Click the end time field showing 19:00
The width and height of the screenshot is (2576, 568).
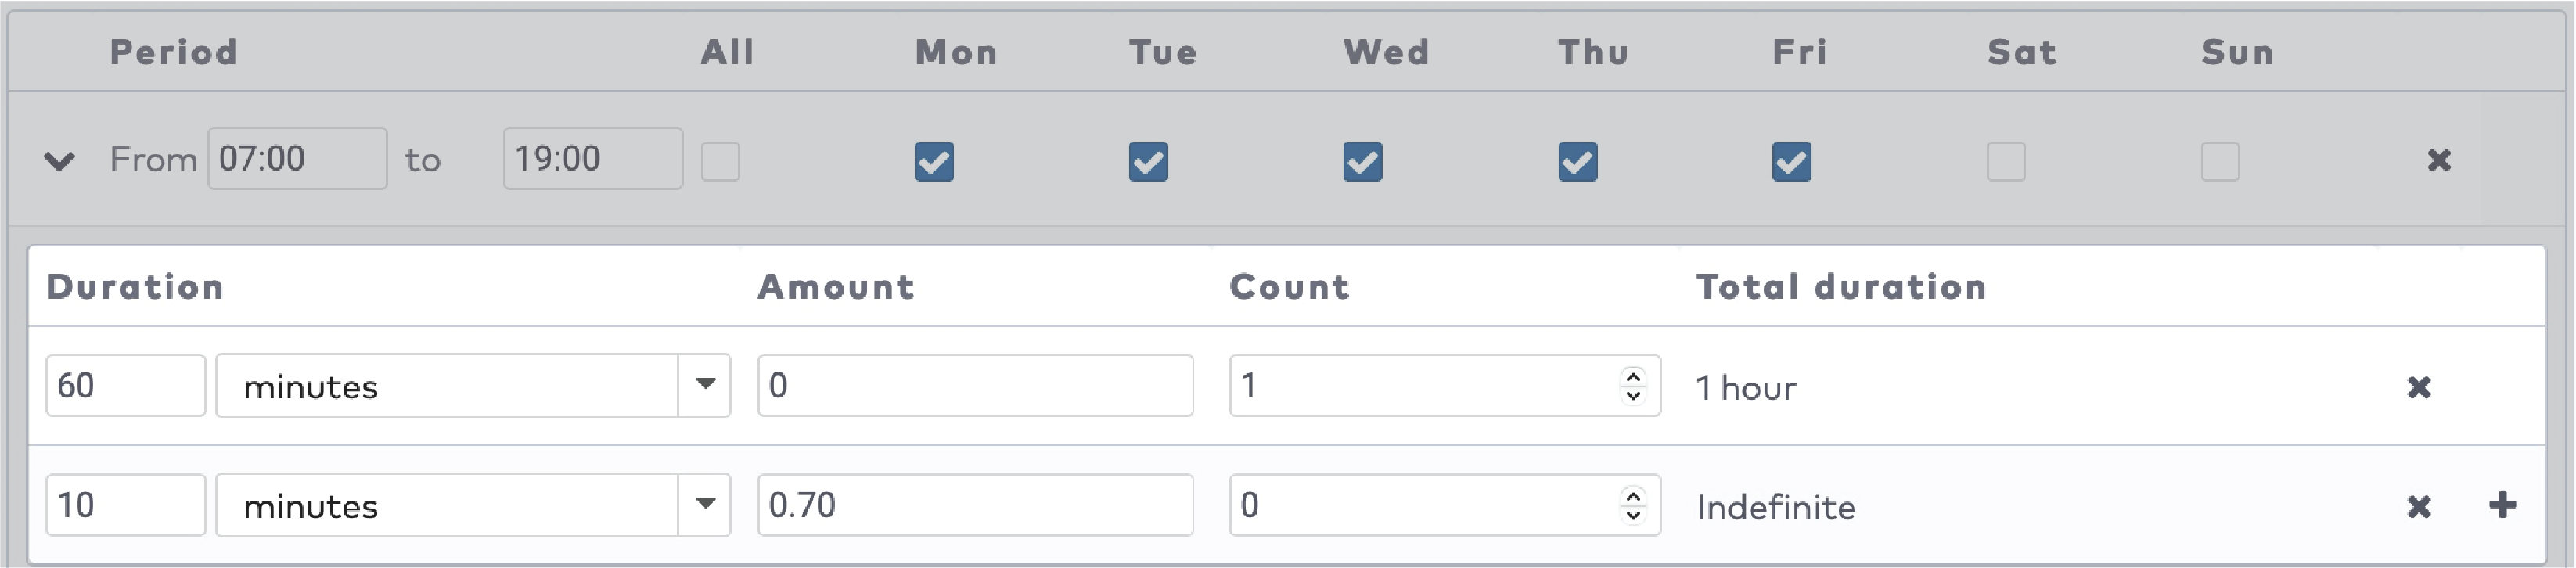coord(592,158)
